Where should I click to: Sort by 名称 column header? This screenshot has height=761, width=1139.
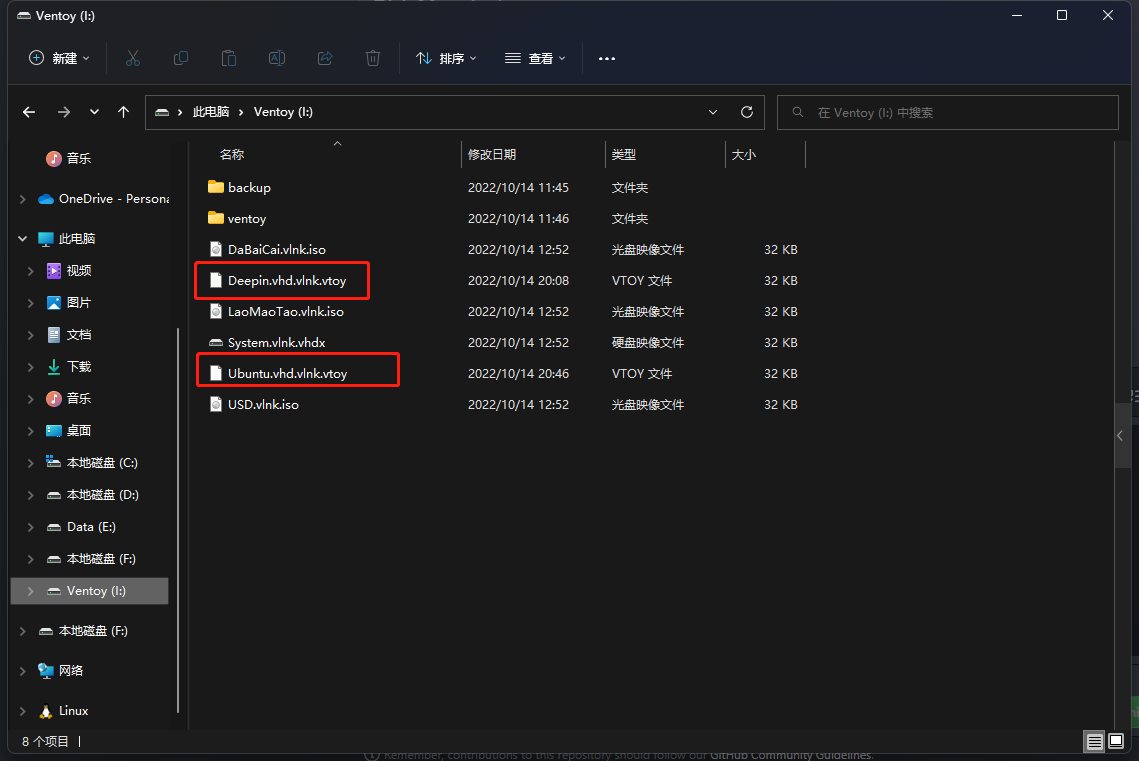(x=232, y=155)
